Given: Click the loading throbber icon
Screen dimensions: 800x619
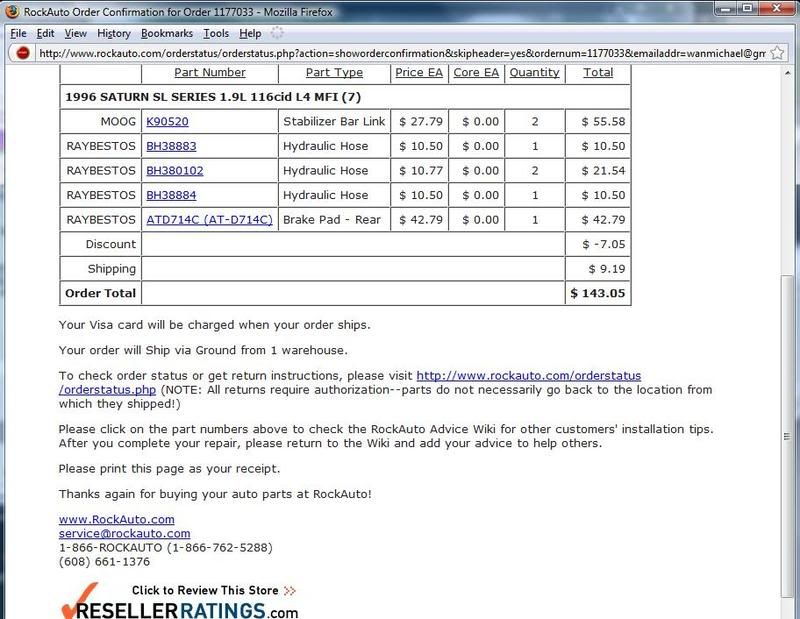Looking at the screenshot, I should pos(277,33).
